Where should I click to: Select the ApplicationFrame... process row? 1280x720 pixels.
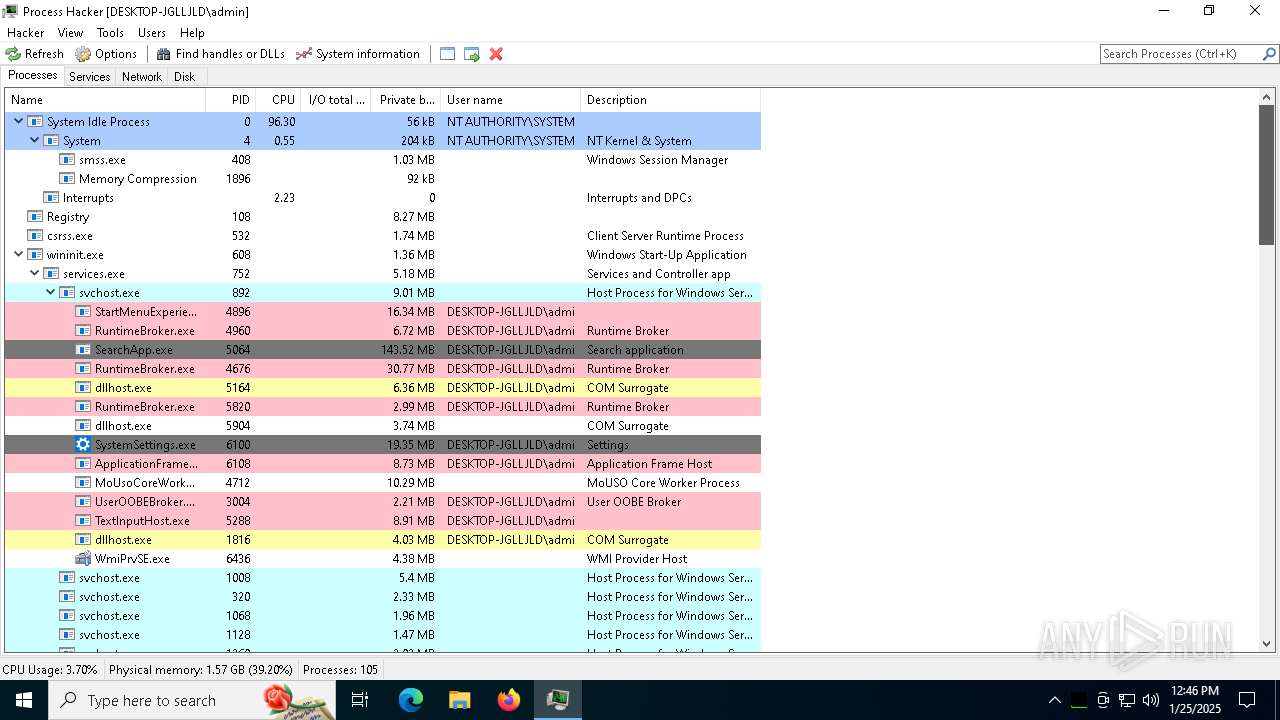pyautogui.click(x=383, y=464)
